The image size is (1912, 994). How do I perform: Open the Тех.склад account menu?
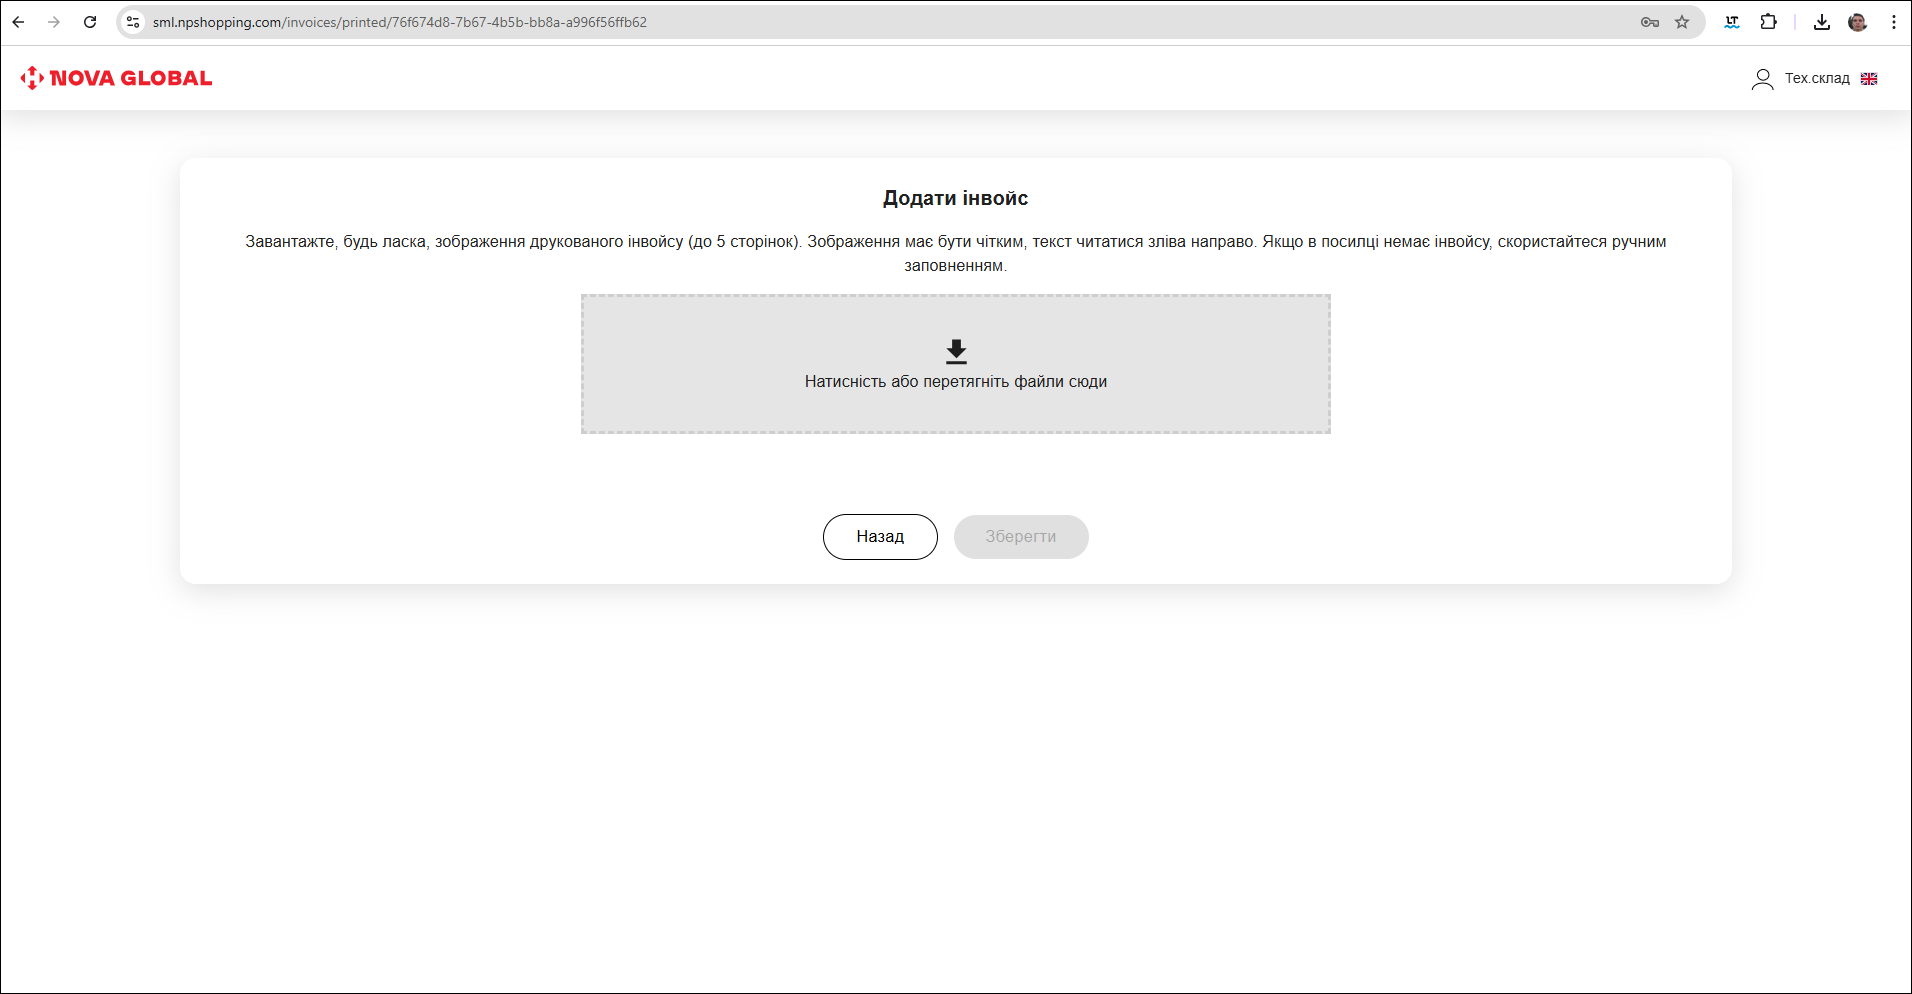[x=1817, y=79]
